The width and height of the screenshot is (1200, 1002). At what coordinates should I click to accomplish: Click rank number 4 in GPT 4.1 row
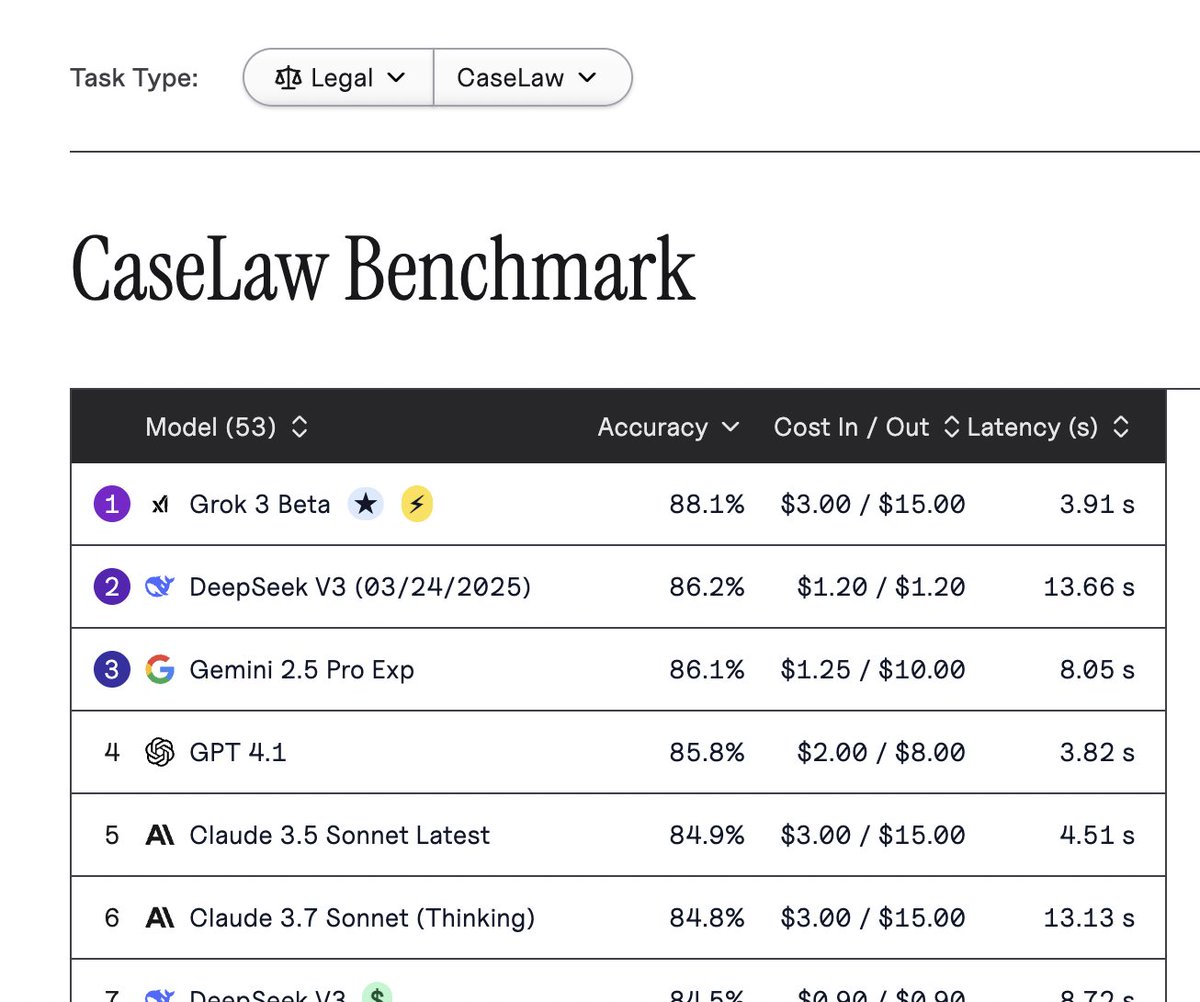(x=112, y=752)
